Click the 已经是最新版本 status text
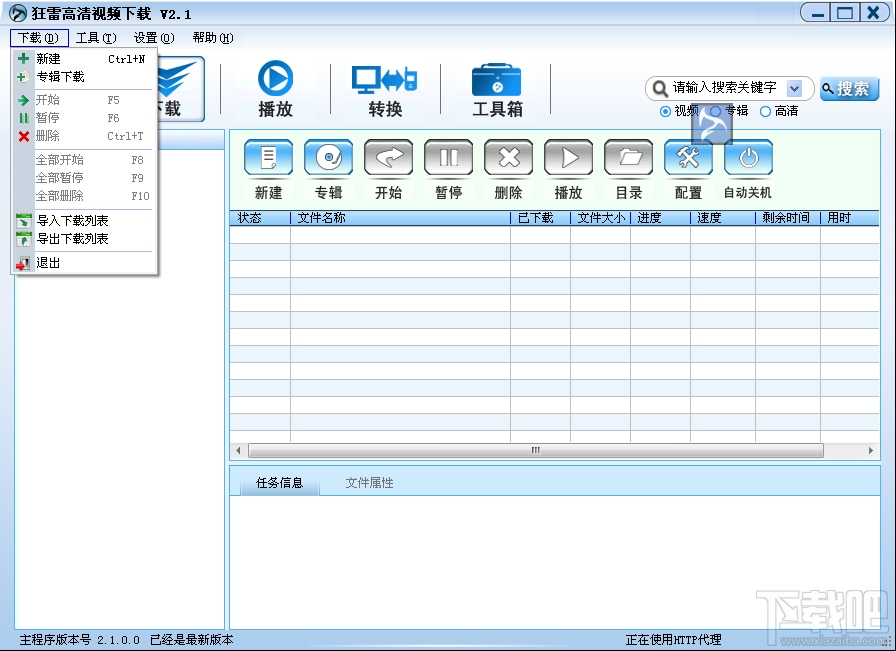Image resolution: width=896 pixels, height=651 pixels. (192, 640)
